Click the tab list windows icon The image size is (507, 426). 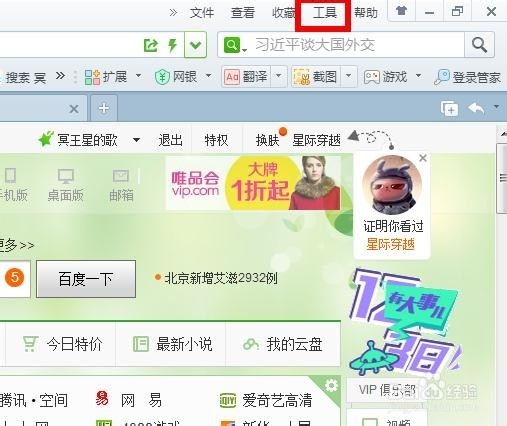[x=449, y=108]
